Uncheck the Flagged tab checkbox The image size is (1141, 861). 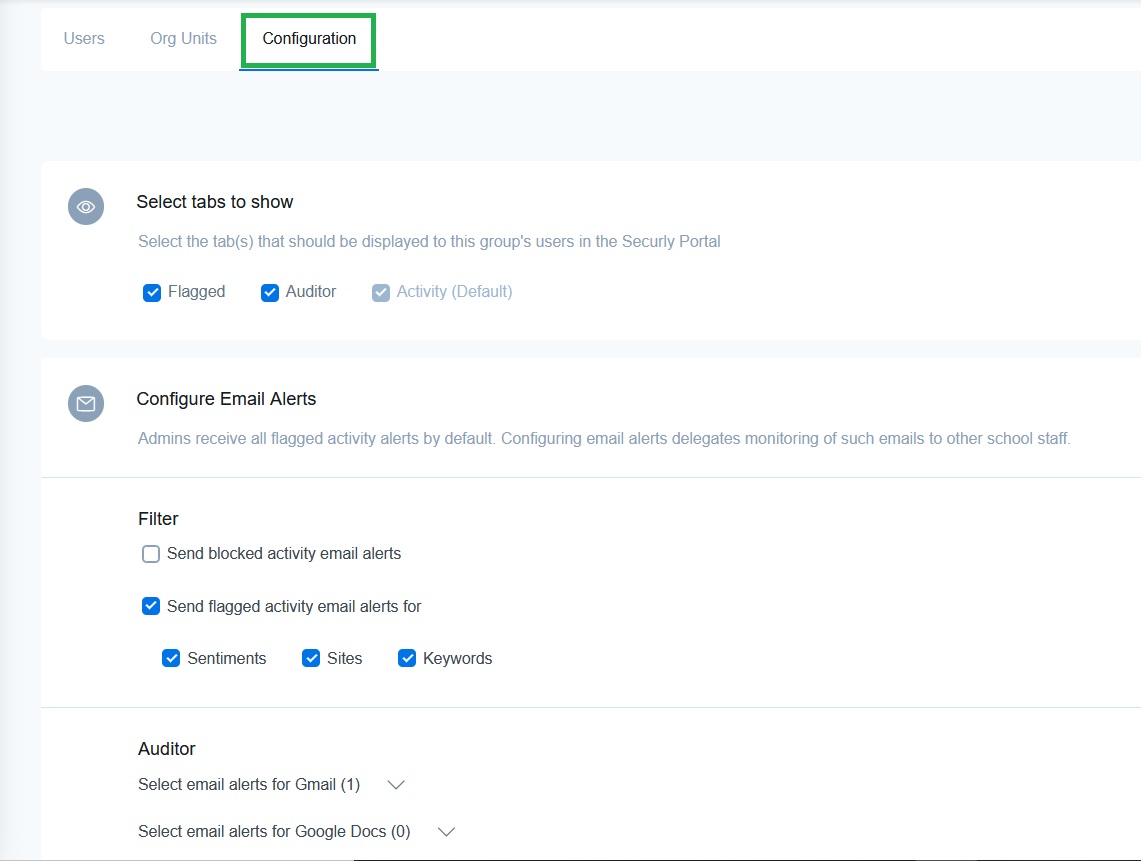coord(151,293)
